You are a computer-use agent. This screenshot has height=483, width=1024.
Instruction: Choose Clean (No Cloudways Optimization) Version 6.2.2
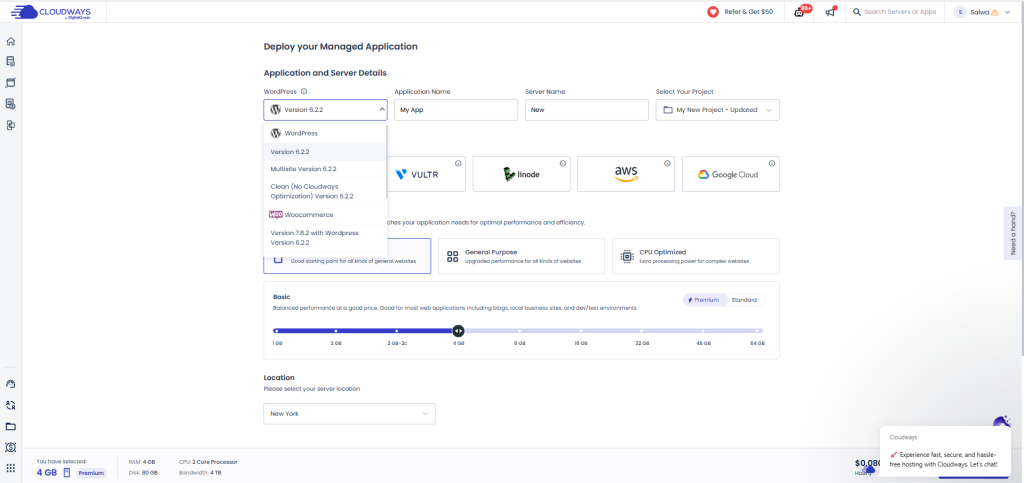click(325, 191)
